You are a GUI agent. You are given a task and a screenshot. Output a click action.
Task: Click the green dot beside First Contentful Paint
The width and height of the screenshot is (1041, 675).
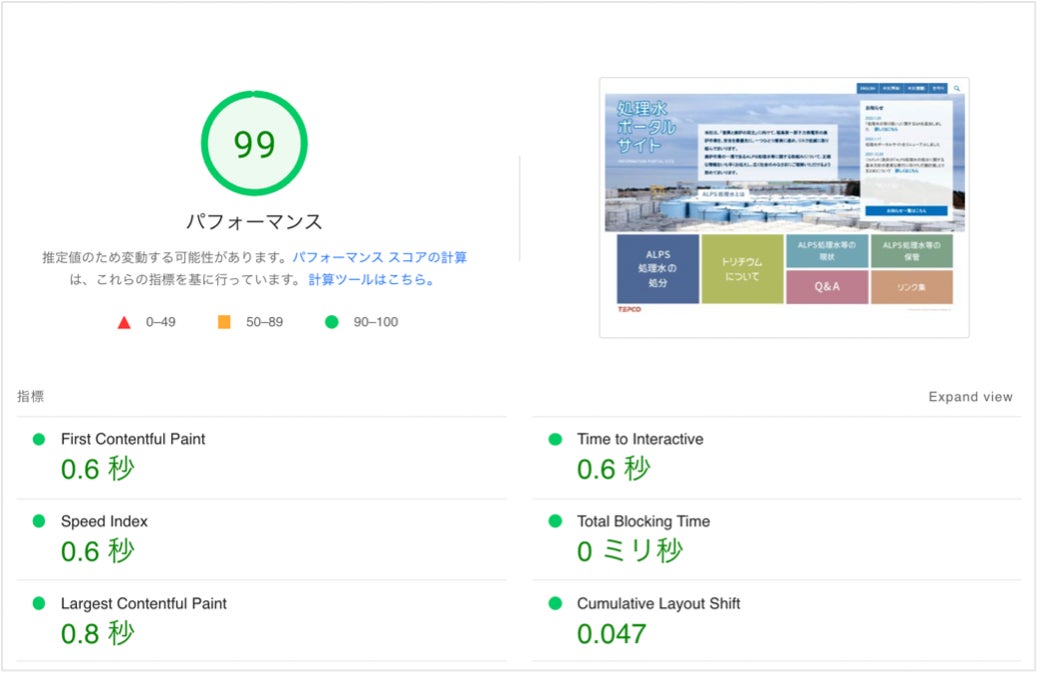[x=39, y=439]
